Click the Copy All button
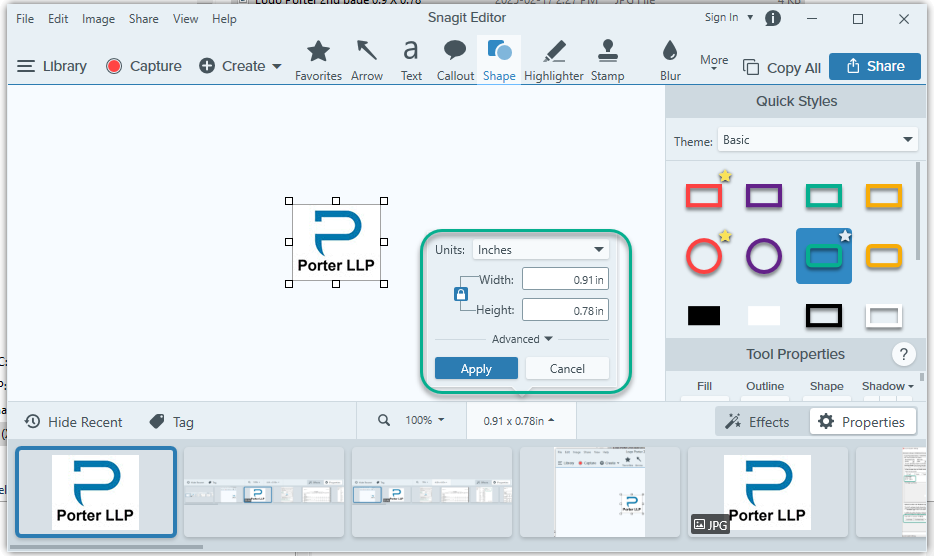This screenshot has height=556, width=934. click(x=782, y=67)
